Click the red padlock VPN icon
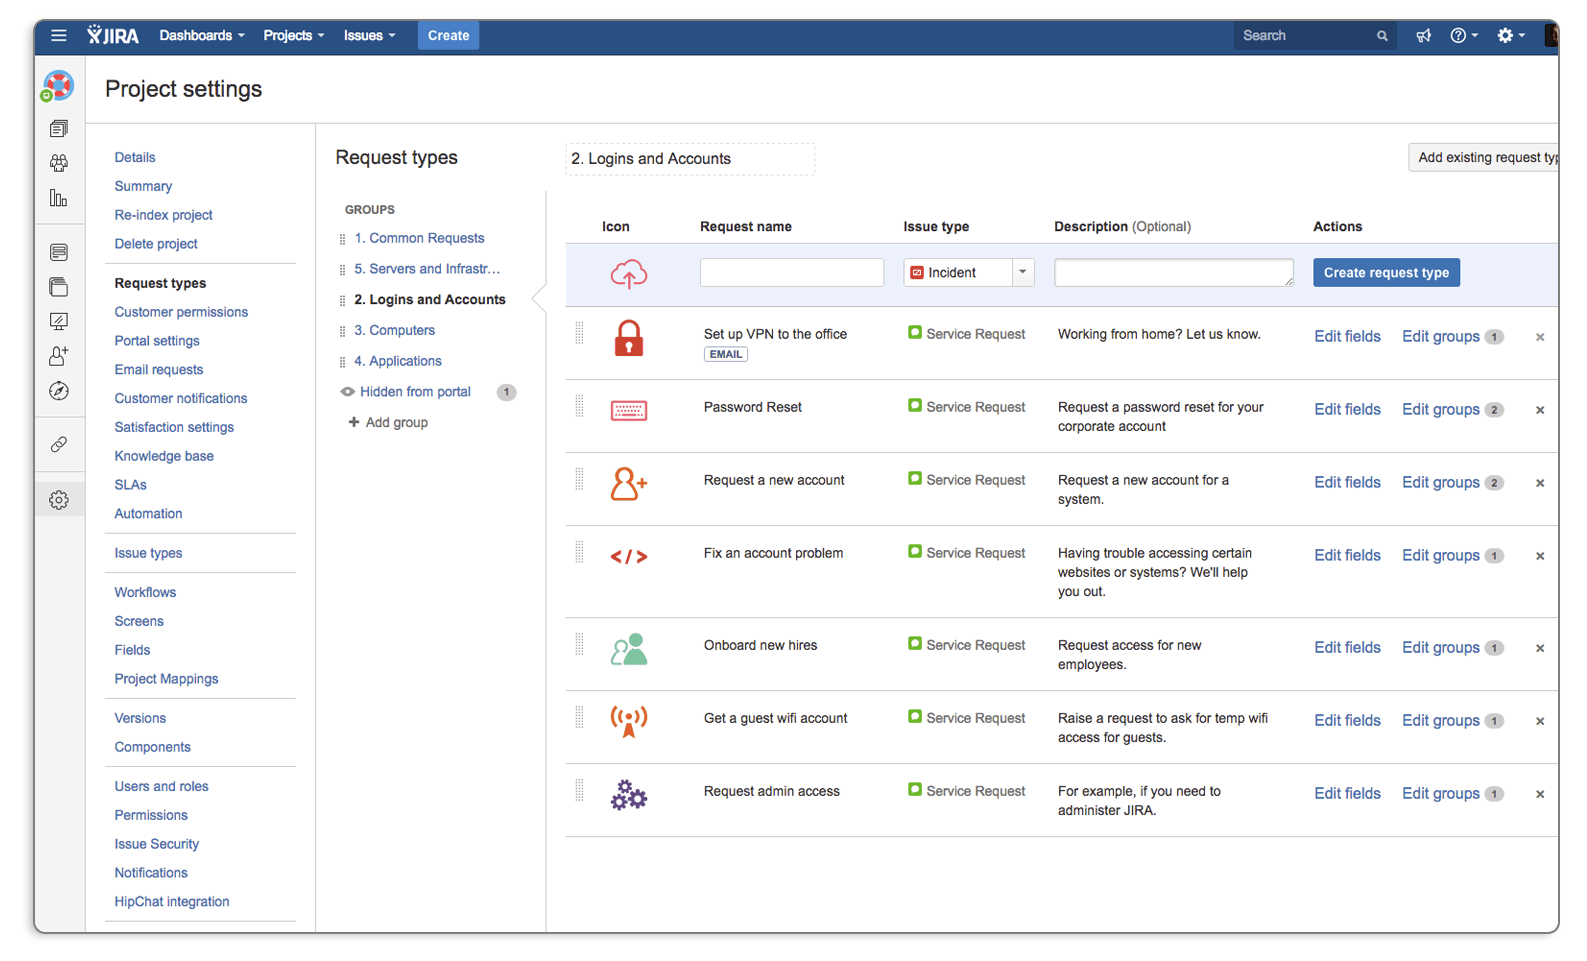The image size is (1587, 961). coord(629,339)
